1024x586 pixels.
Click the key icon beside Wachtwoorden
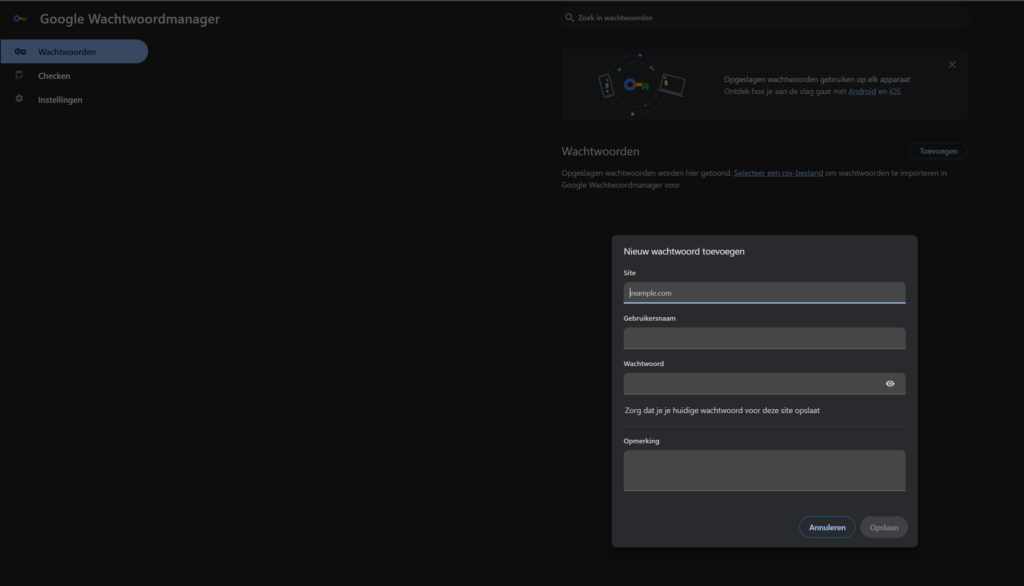pos(20,52)
